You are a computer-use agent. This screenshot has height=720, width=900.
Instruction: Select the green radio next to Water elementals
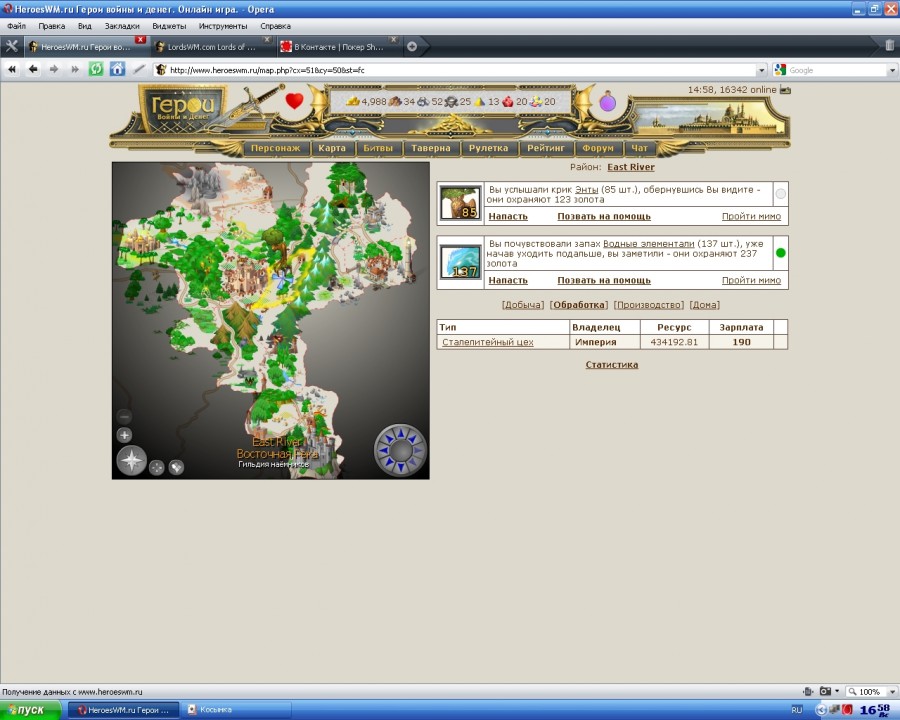[x=781, y=253]
